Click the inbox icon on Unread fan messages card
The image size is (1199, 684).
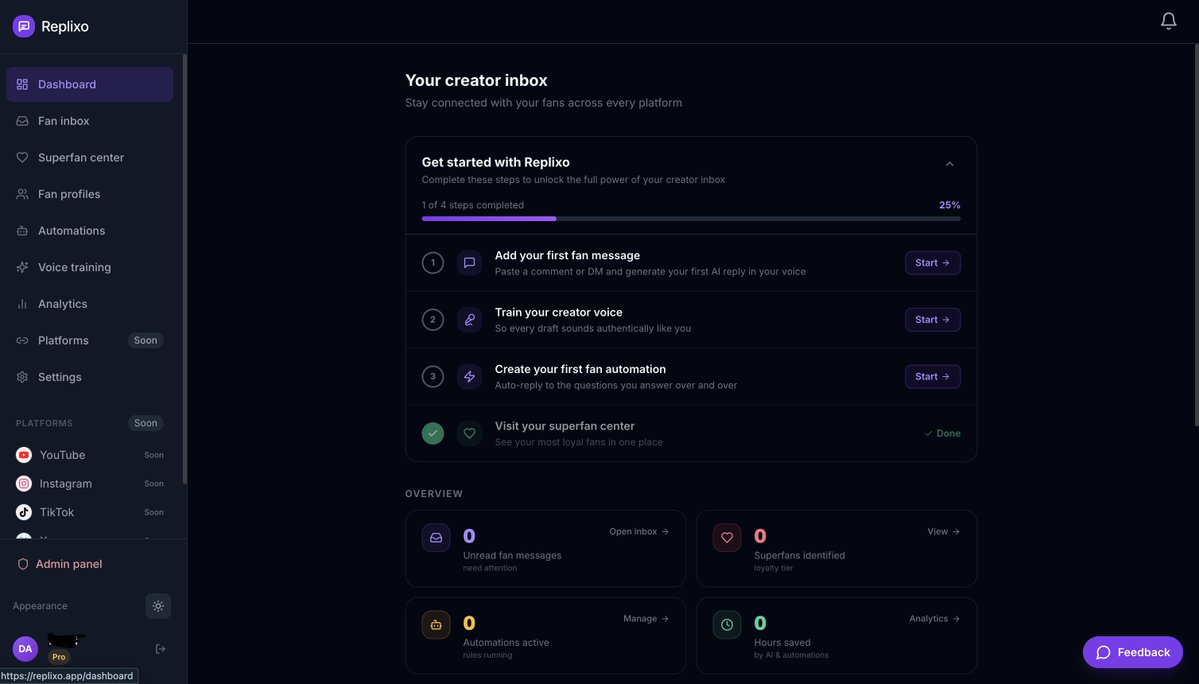click(x=436, y=537)
